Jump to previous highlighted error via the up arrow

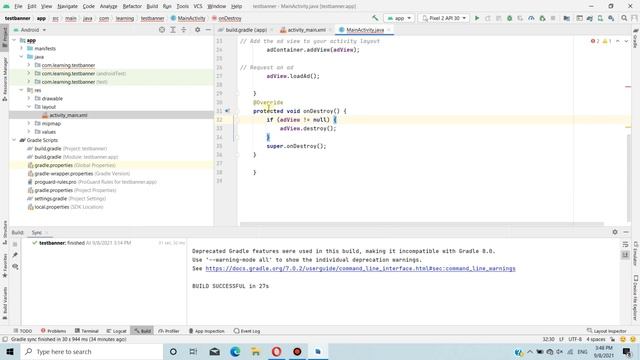click(618, 41)
